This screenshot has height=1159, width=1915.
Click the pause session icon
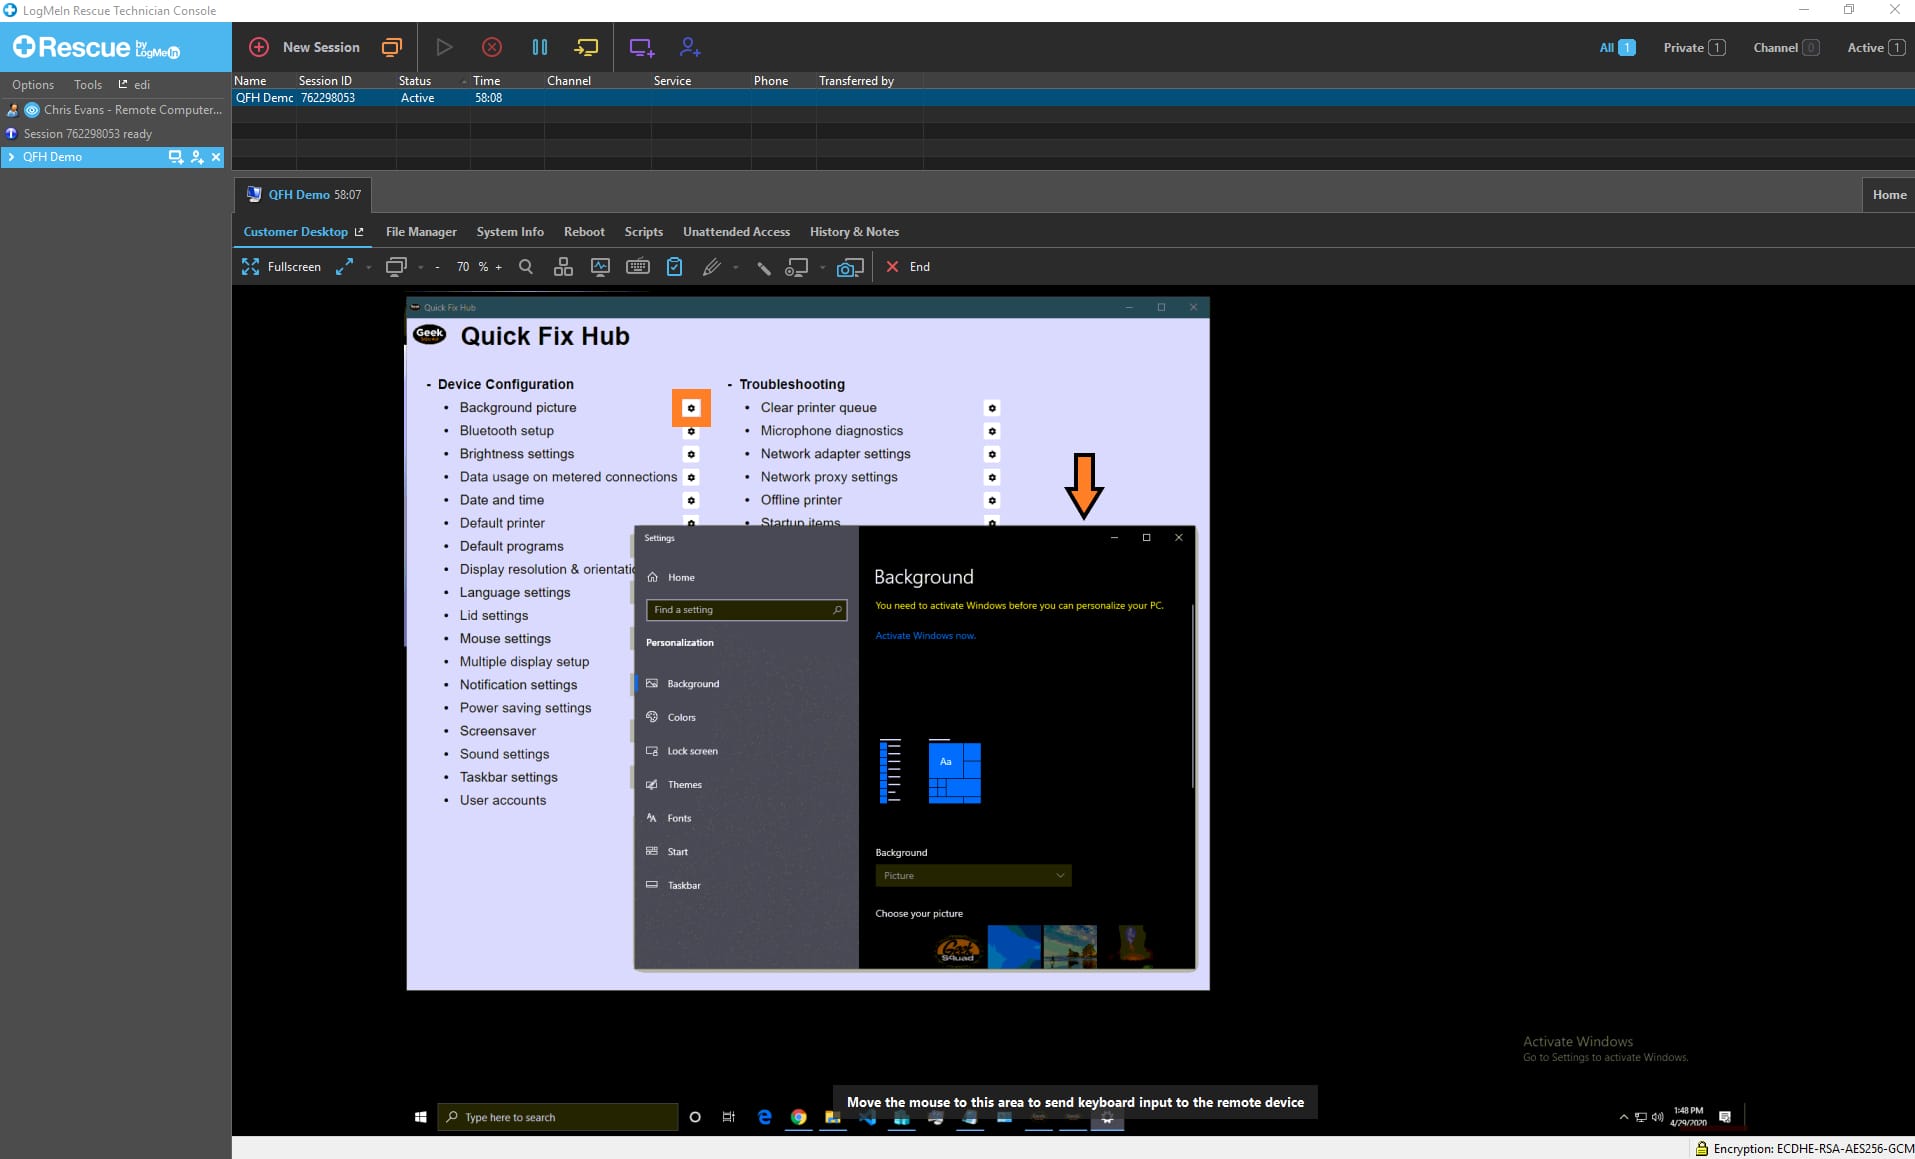[539, 47]
